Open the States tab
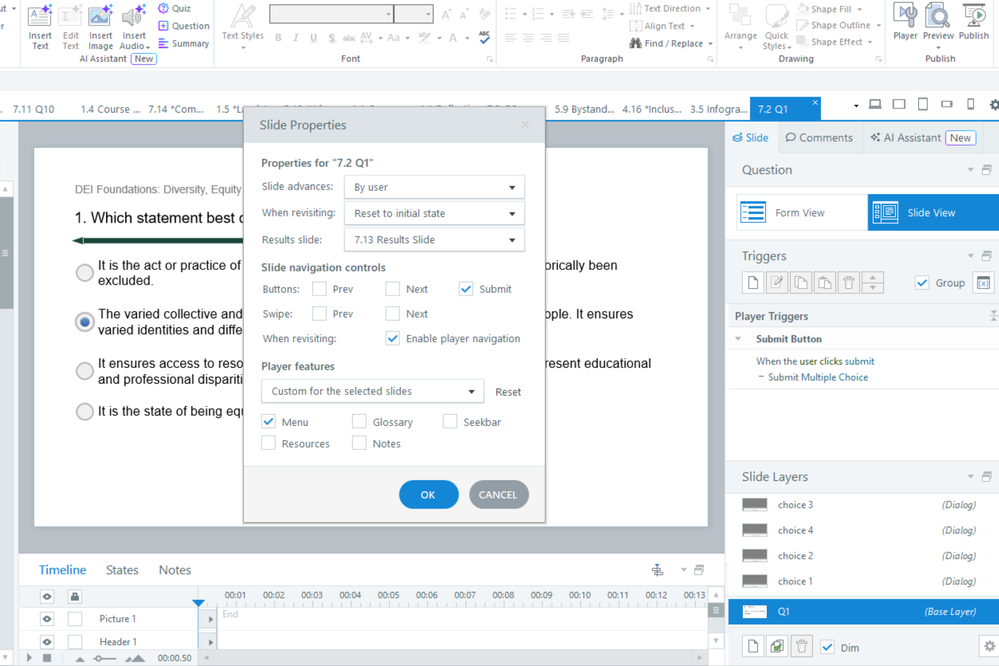 (122, 570)
